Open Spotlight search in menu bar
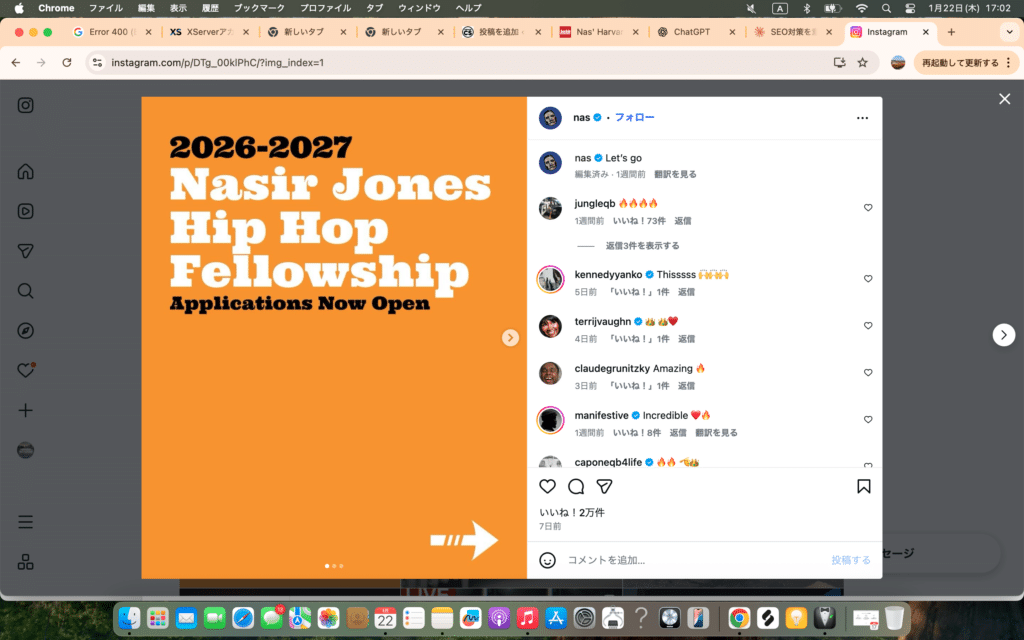Screen dimensions: 1024x640 pyautogui.click(x=886, y=8)
